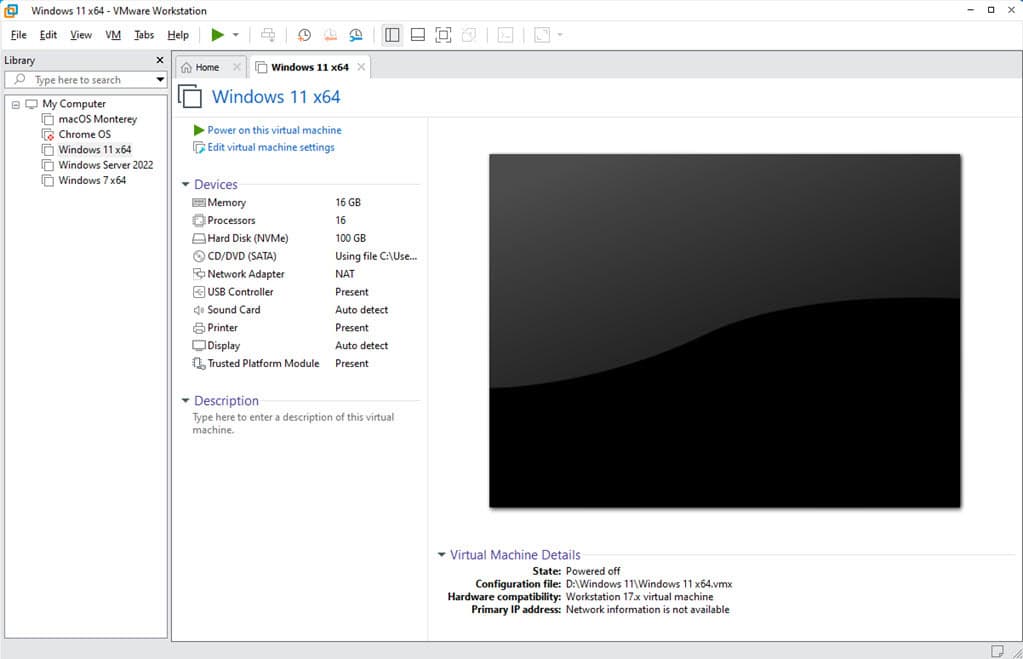1023x659 pixels.
Task: Click the Printer device icon
Action: 199,328
